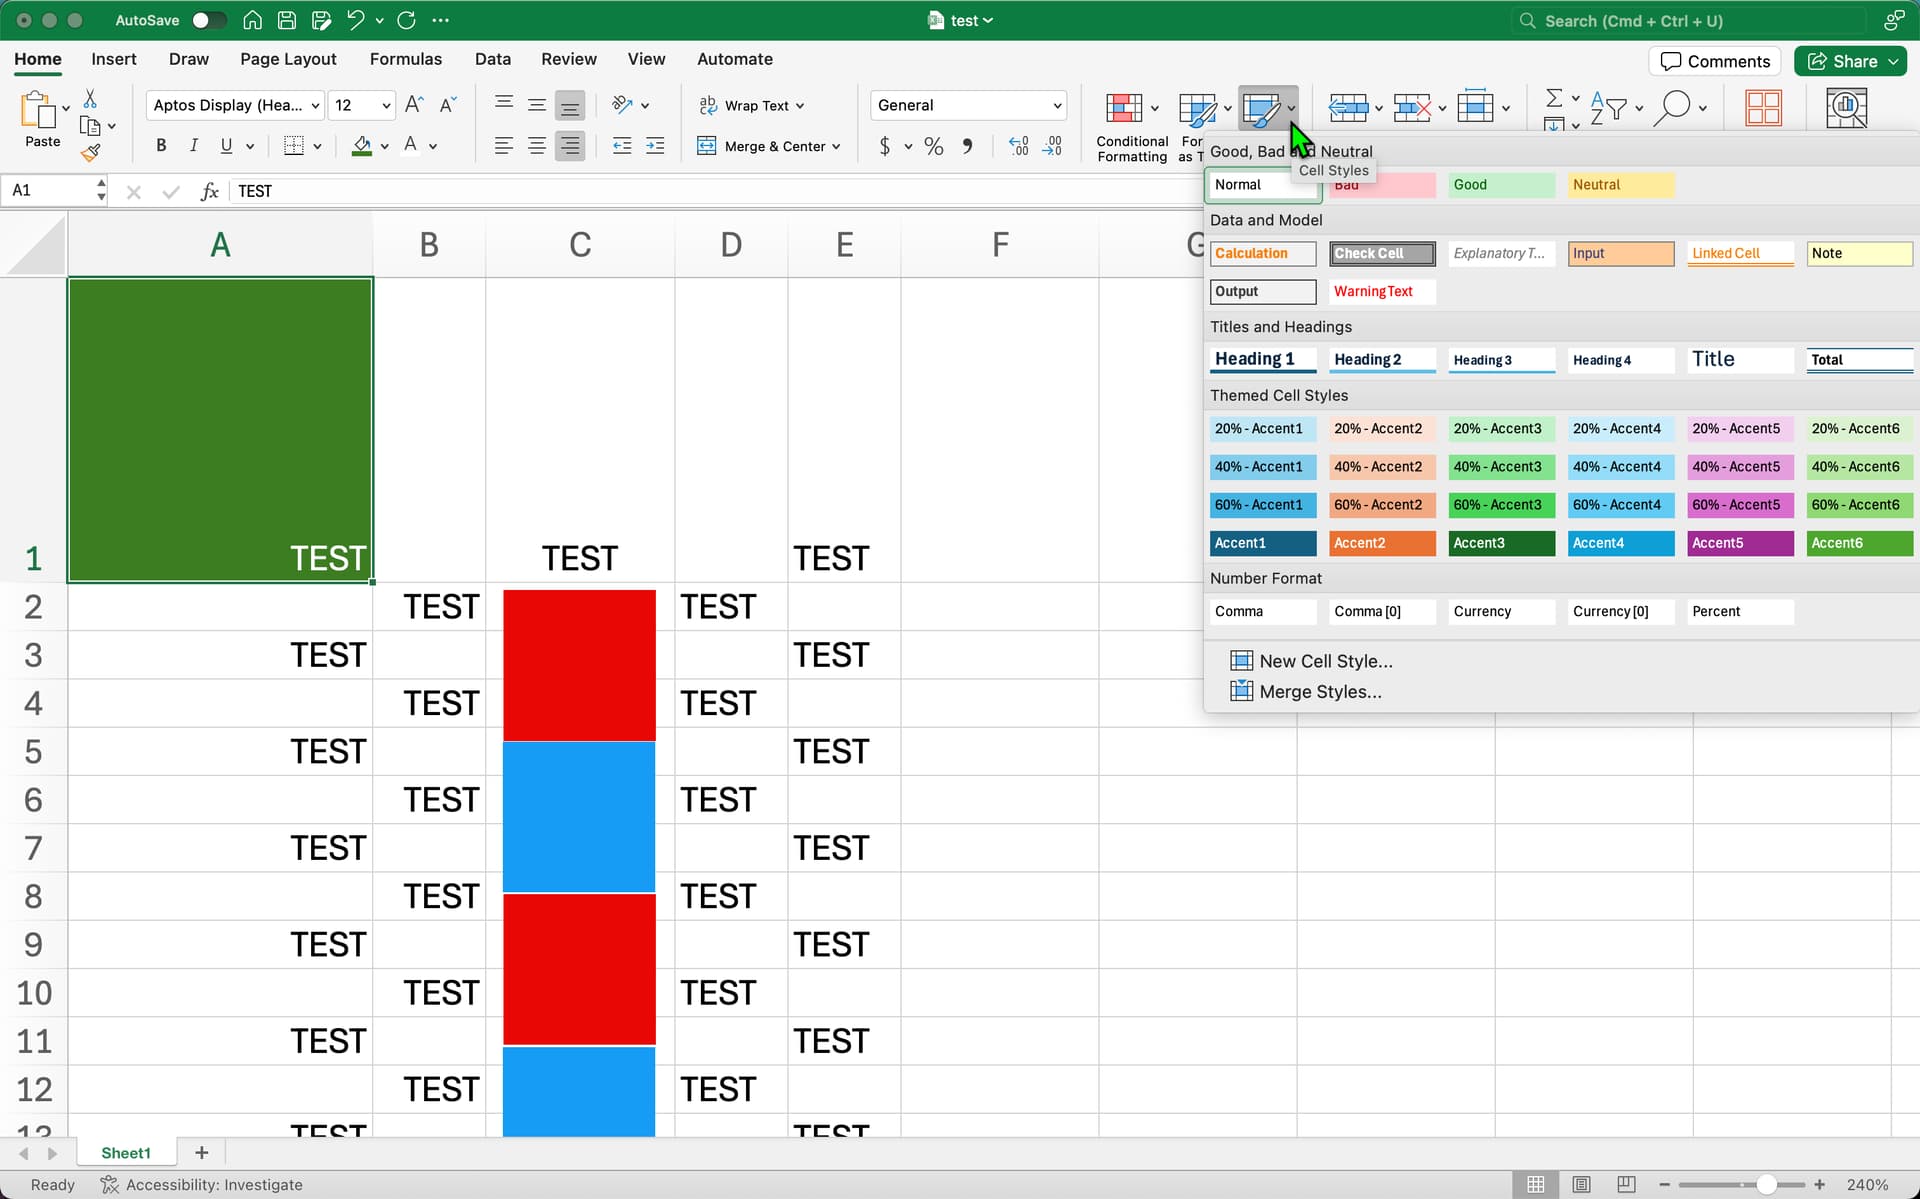Select the Format Painter brush

pos(90,153)
